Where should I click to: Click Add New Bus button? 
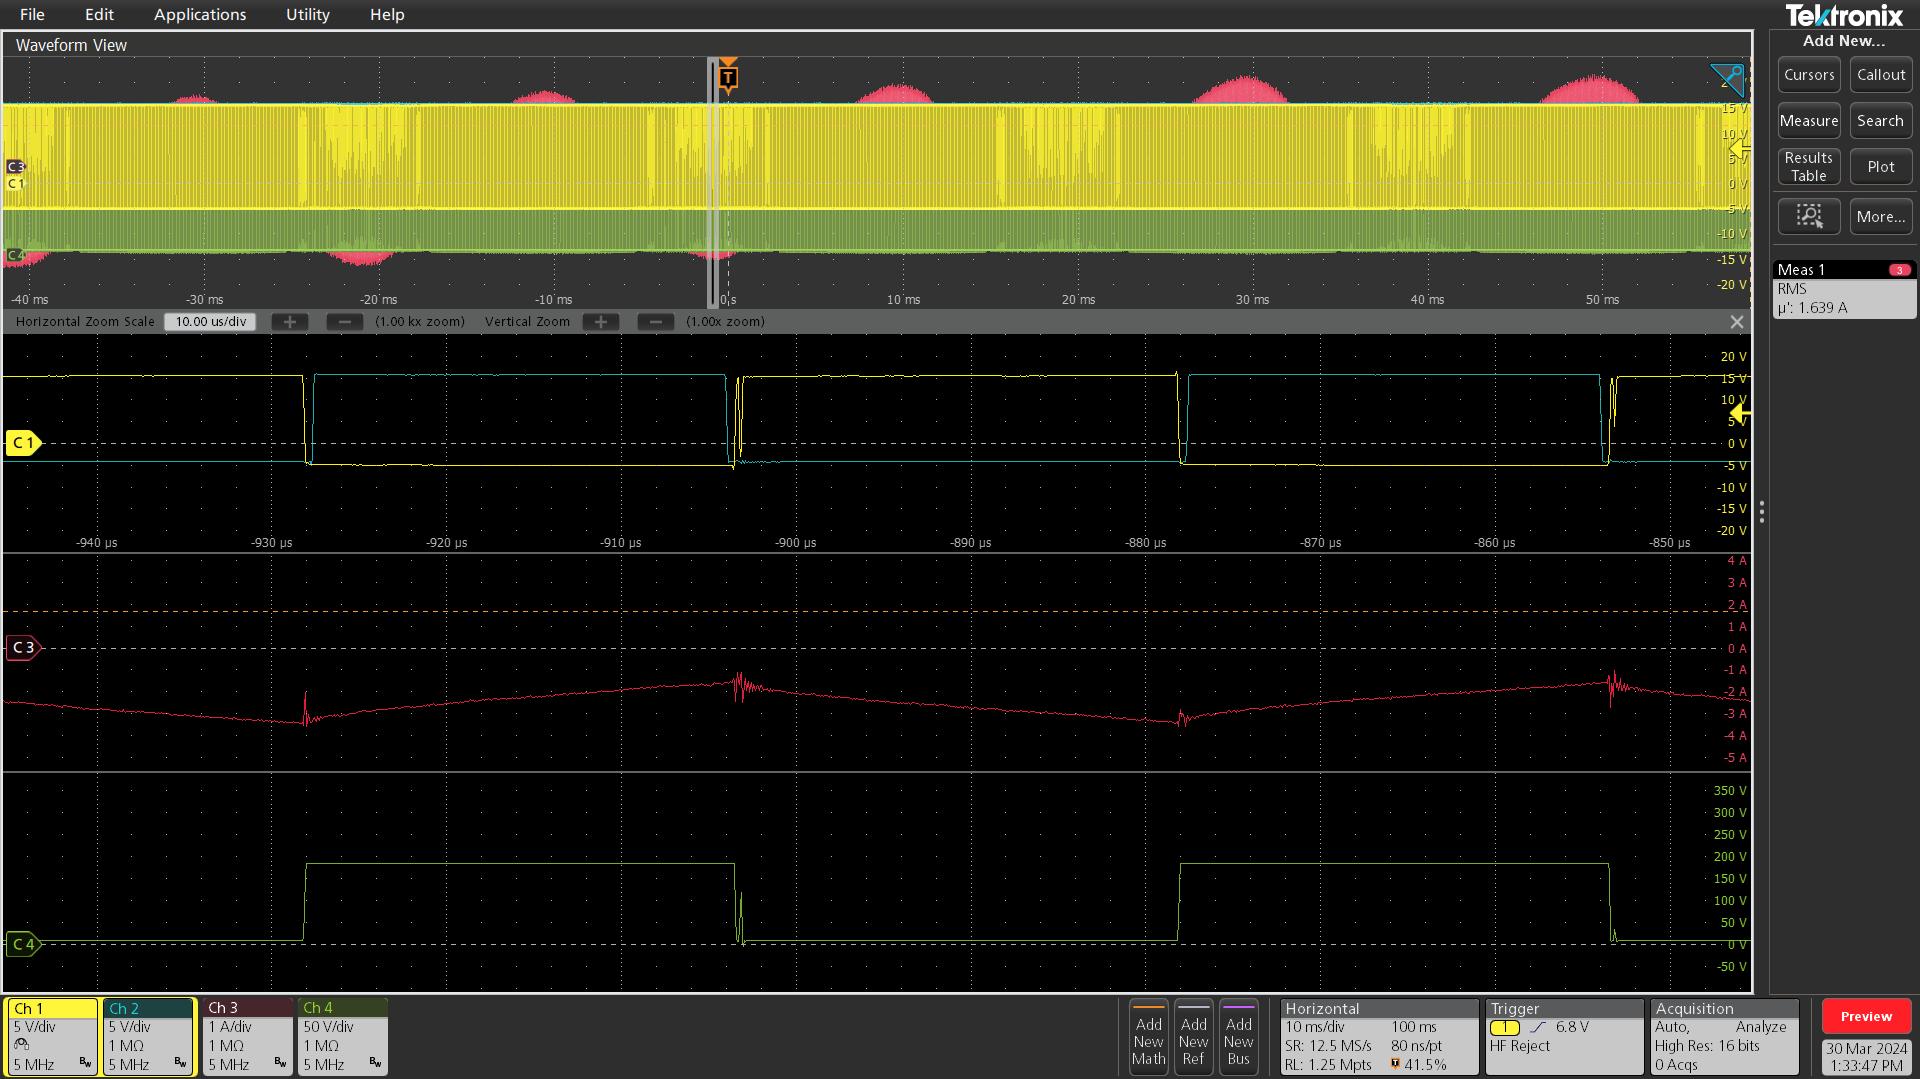click(x=1238, y=1037)
